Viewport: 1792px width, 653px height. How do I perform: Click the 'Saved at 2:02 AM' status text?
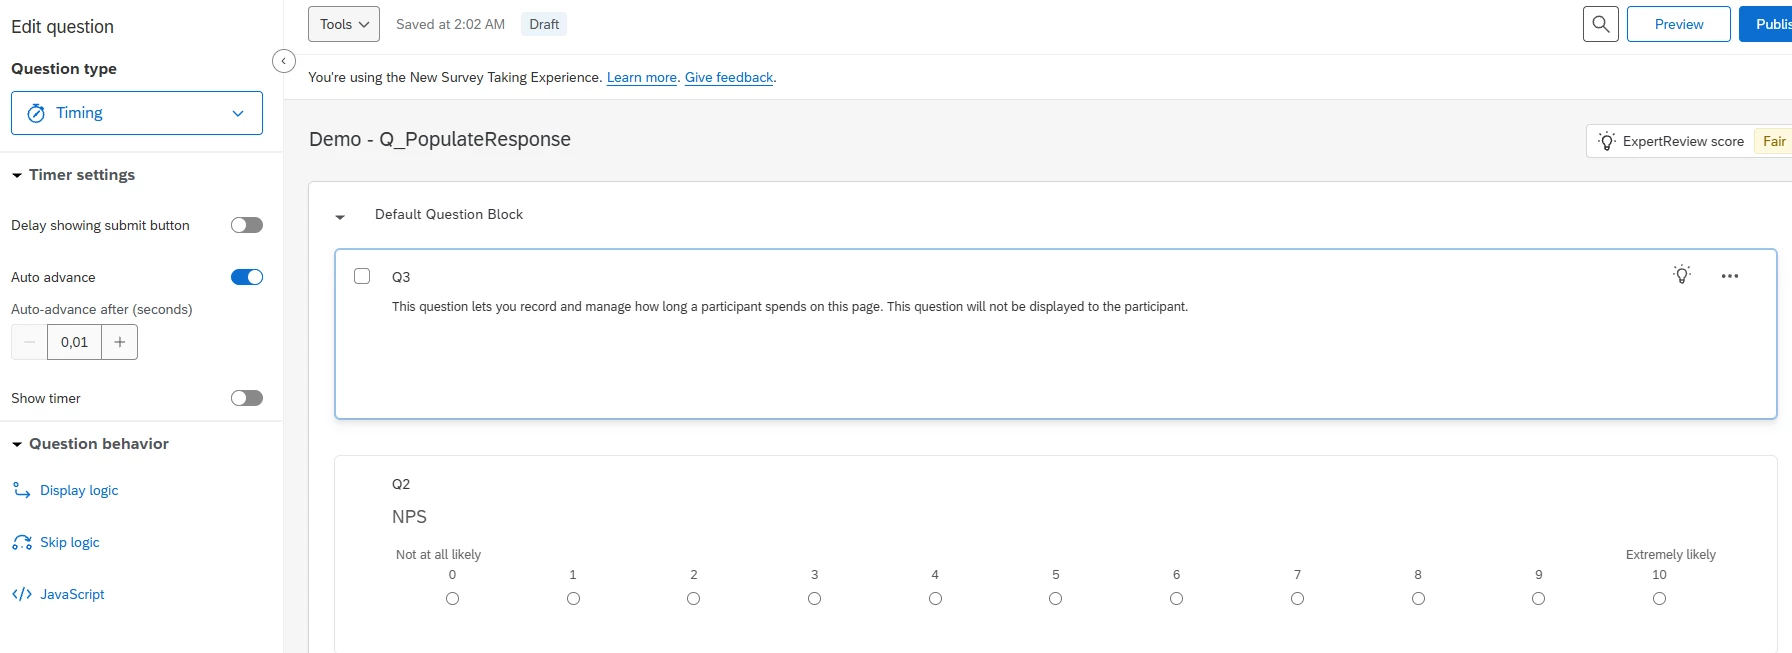pos(450,24)
